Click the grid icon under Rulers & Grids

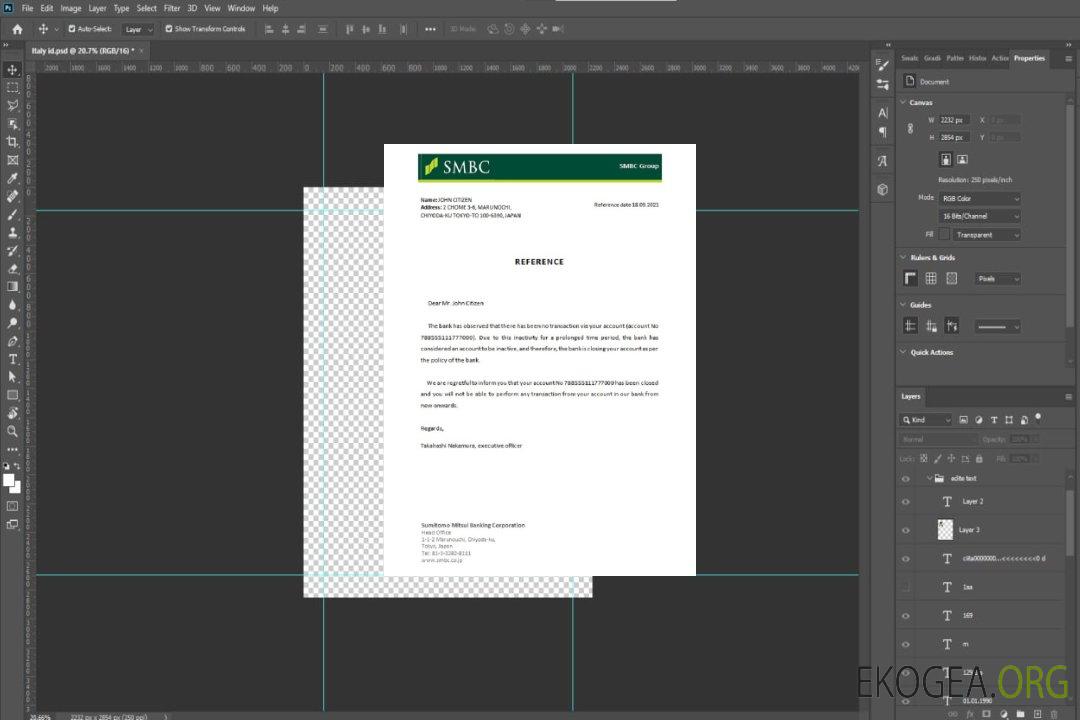pyautogui.click(x=931, y=278)
